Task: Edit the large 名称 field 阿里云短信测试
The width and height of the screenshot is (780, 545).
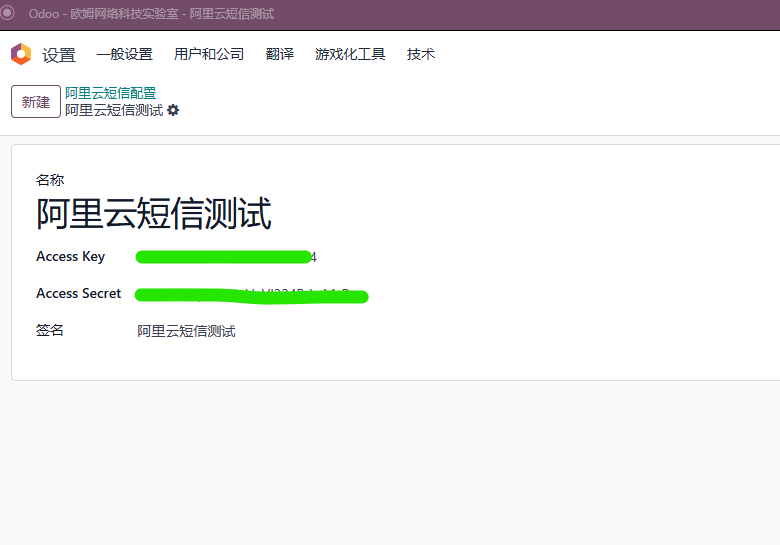Action: coord(154,213)
